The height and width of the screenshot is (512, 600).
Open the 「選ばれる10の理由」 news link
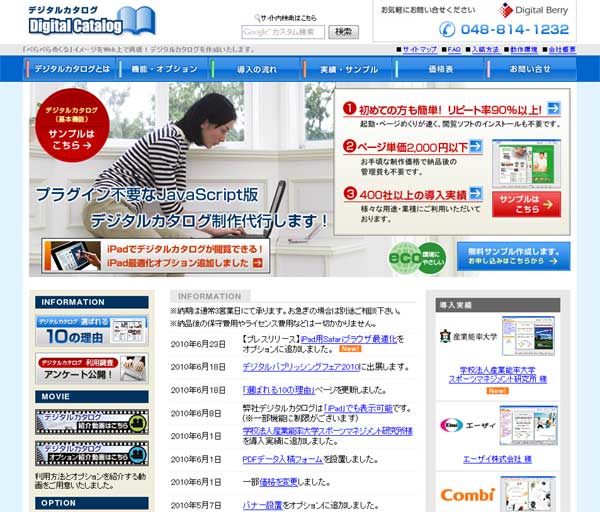(x=279, y=390)
